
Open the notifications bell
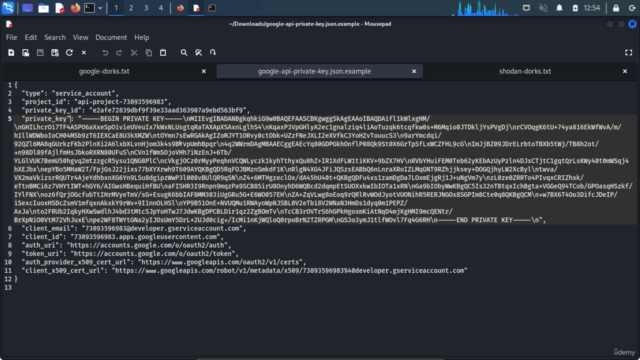coord(559,8)
